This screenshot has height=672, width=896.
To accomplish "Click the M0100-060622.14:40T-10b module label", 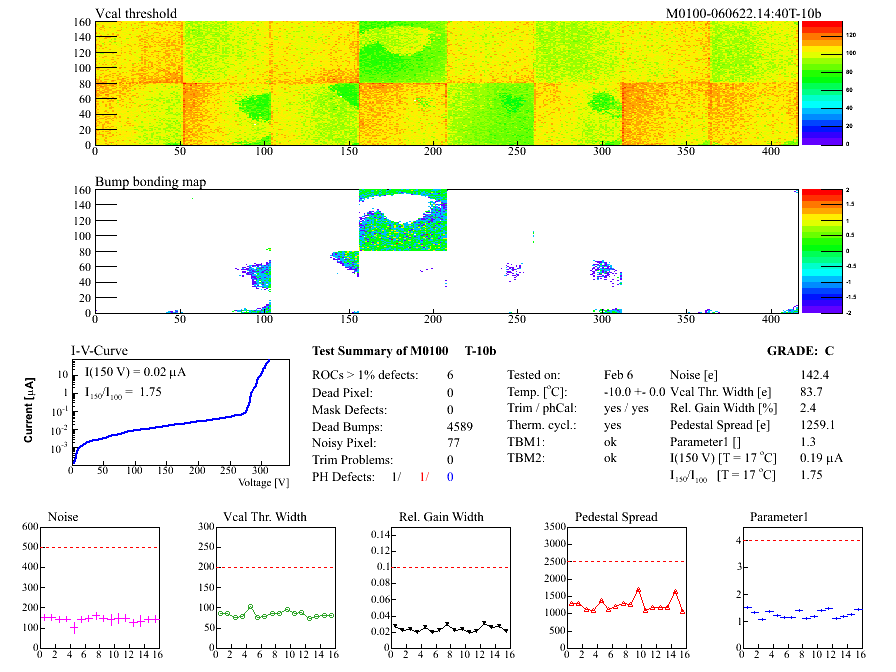I will (743, 13).
